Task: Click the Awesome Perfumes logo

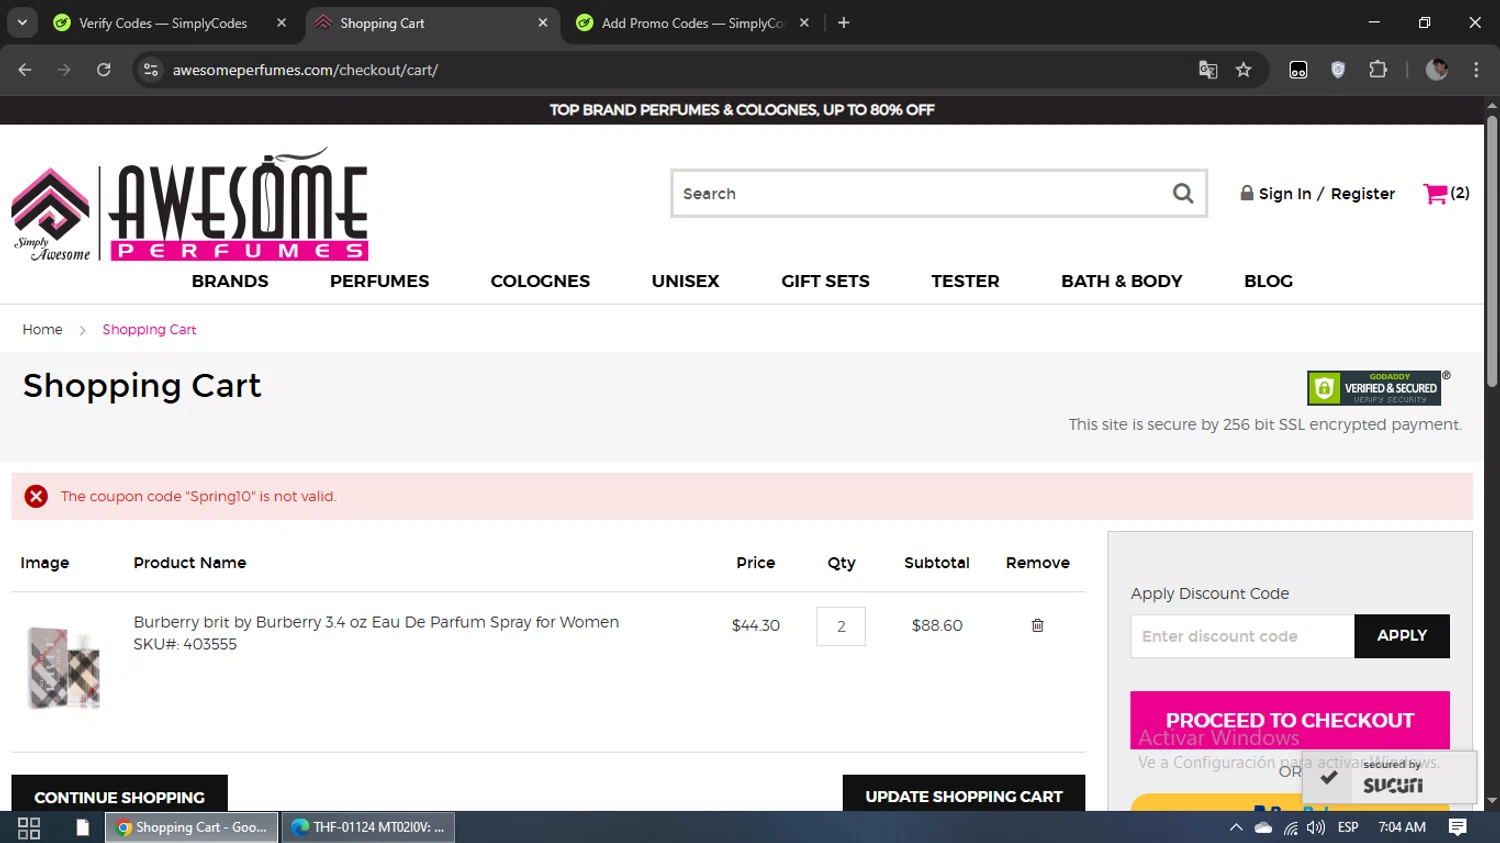Action: [x=190, y=205]
